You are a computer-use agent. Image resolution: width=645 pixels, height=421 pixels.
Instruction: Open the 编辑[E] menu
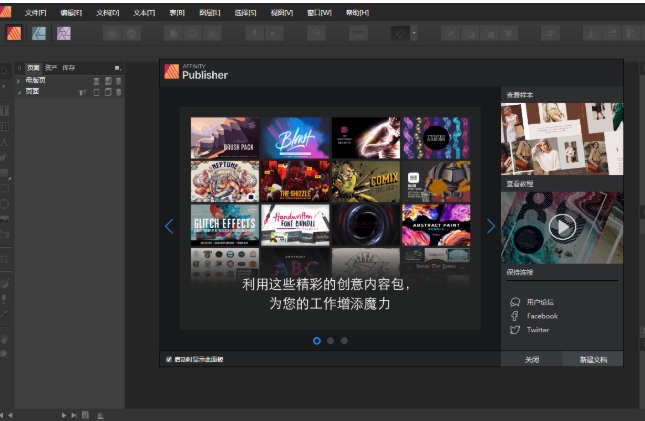click(x=71, y=13)
